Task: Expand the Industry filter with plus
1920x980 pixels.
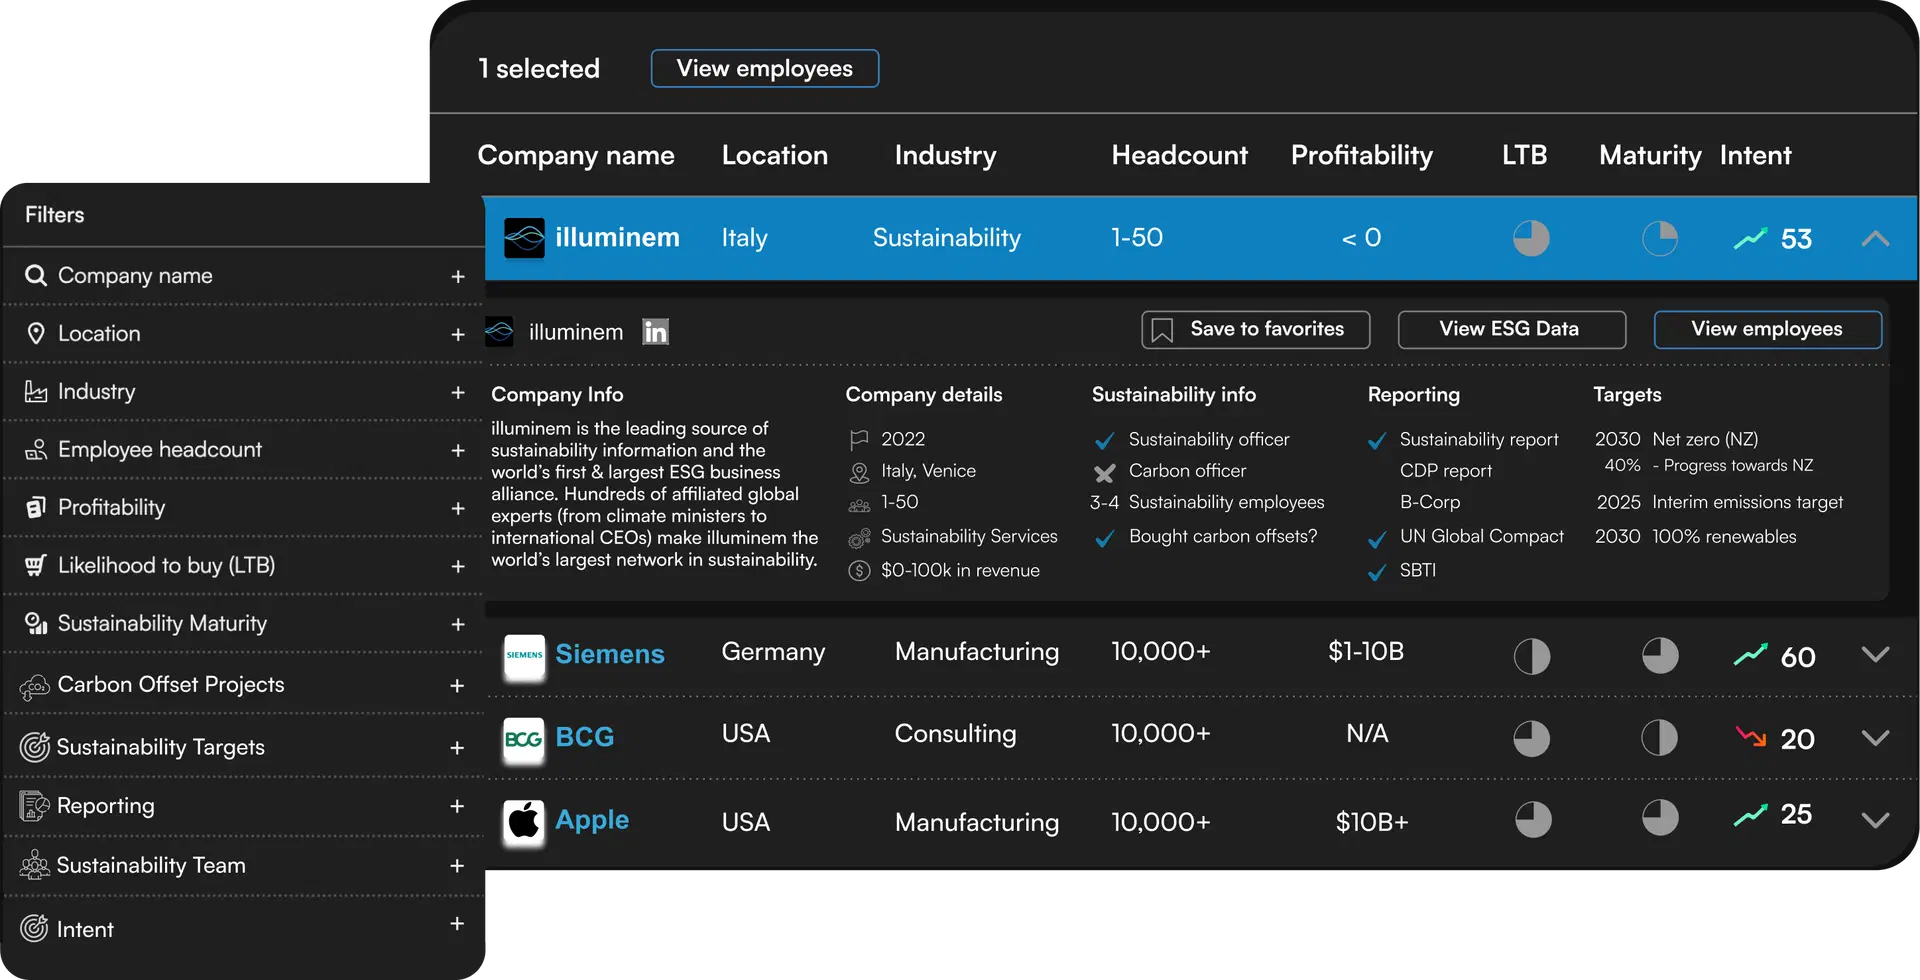Action: [458, 392]
